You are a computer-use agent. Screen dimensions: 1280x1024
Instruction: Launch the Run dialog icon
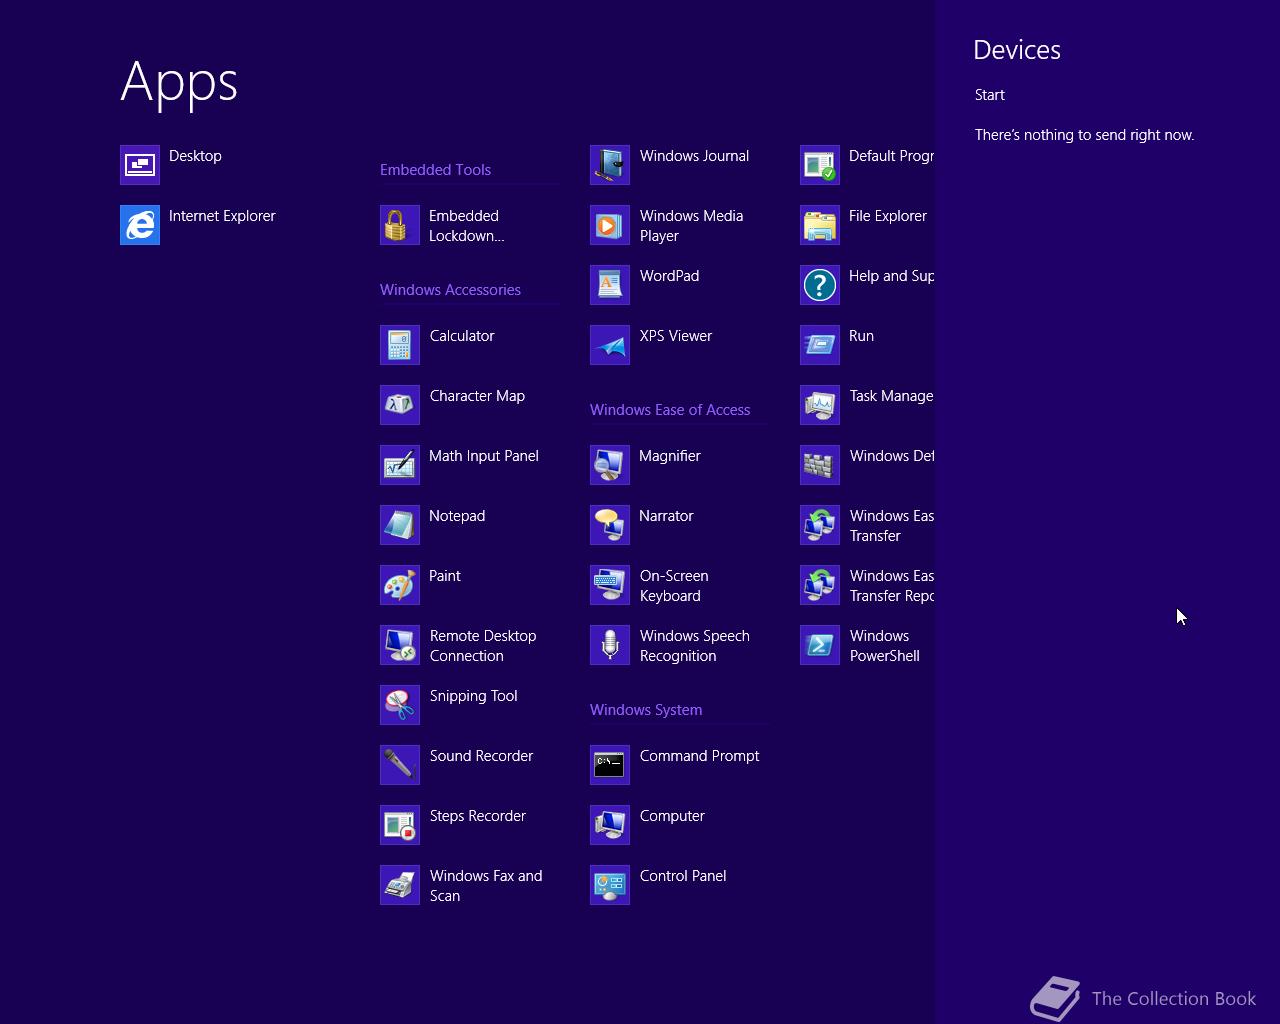click(x=820, y=345)
